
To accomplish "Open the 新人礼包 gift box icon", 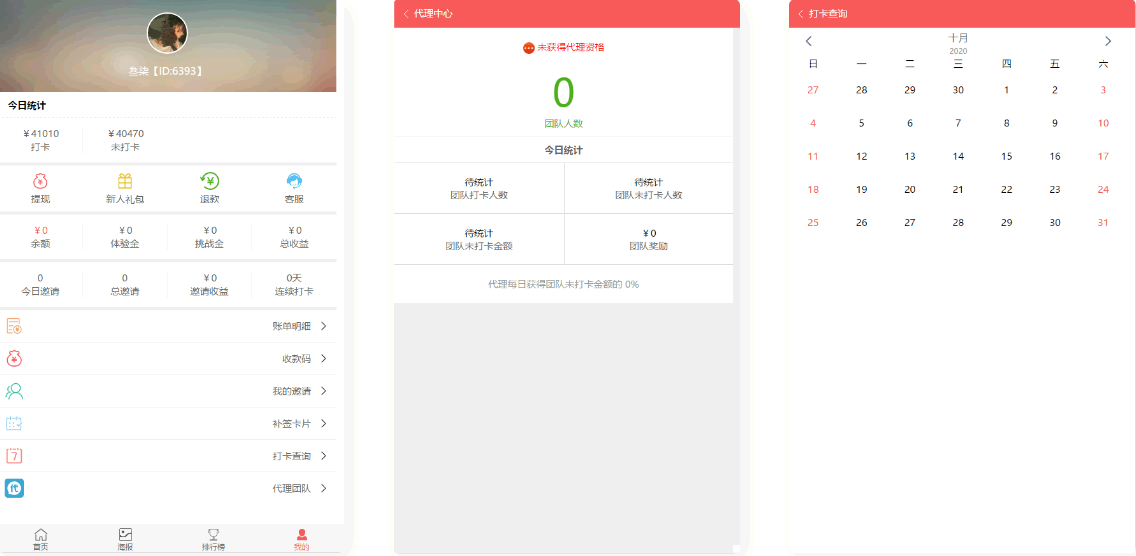I will (x=125, y=181).
